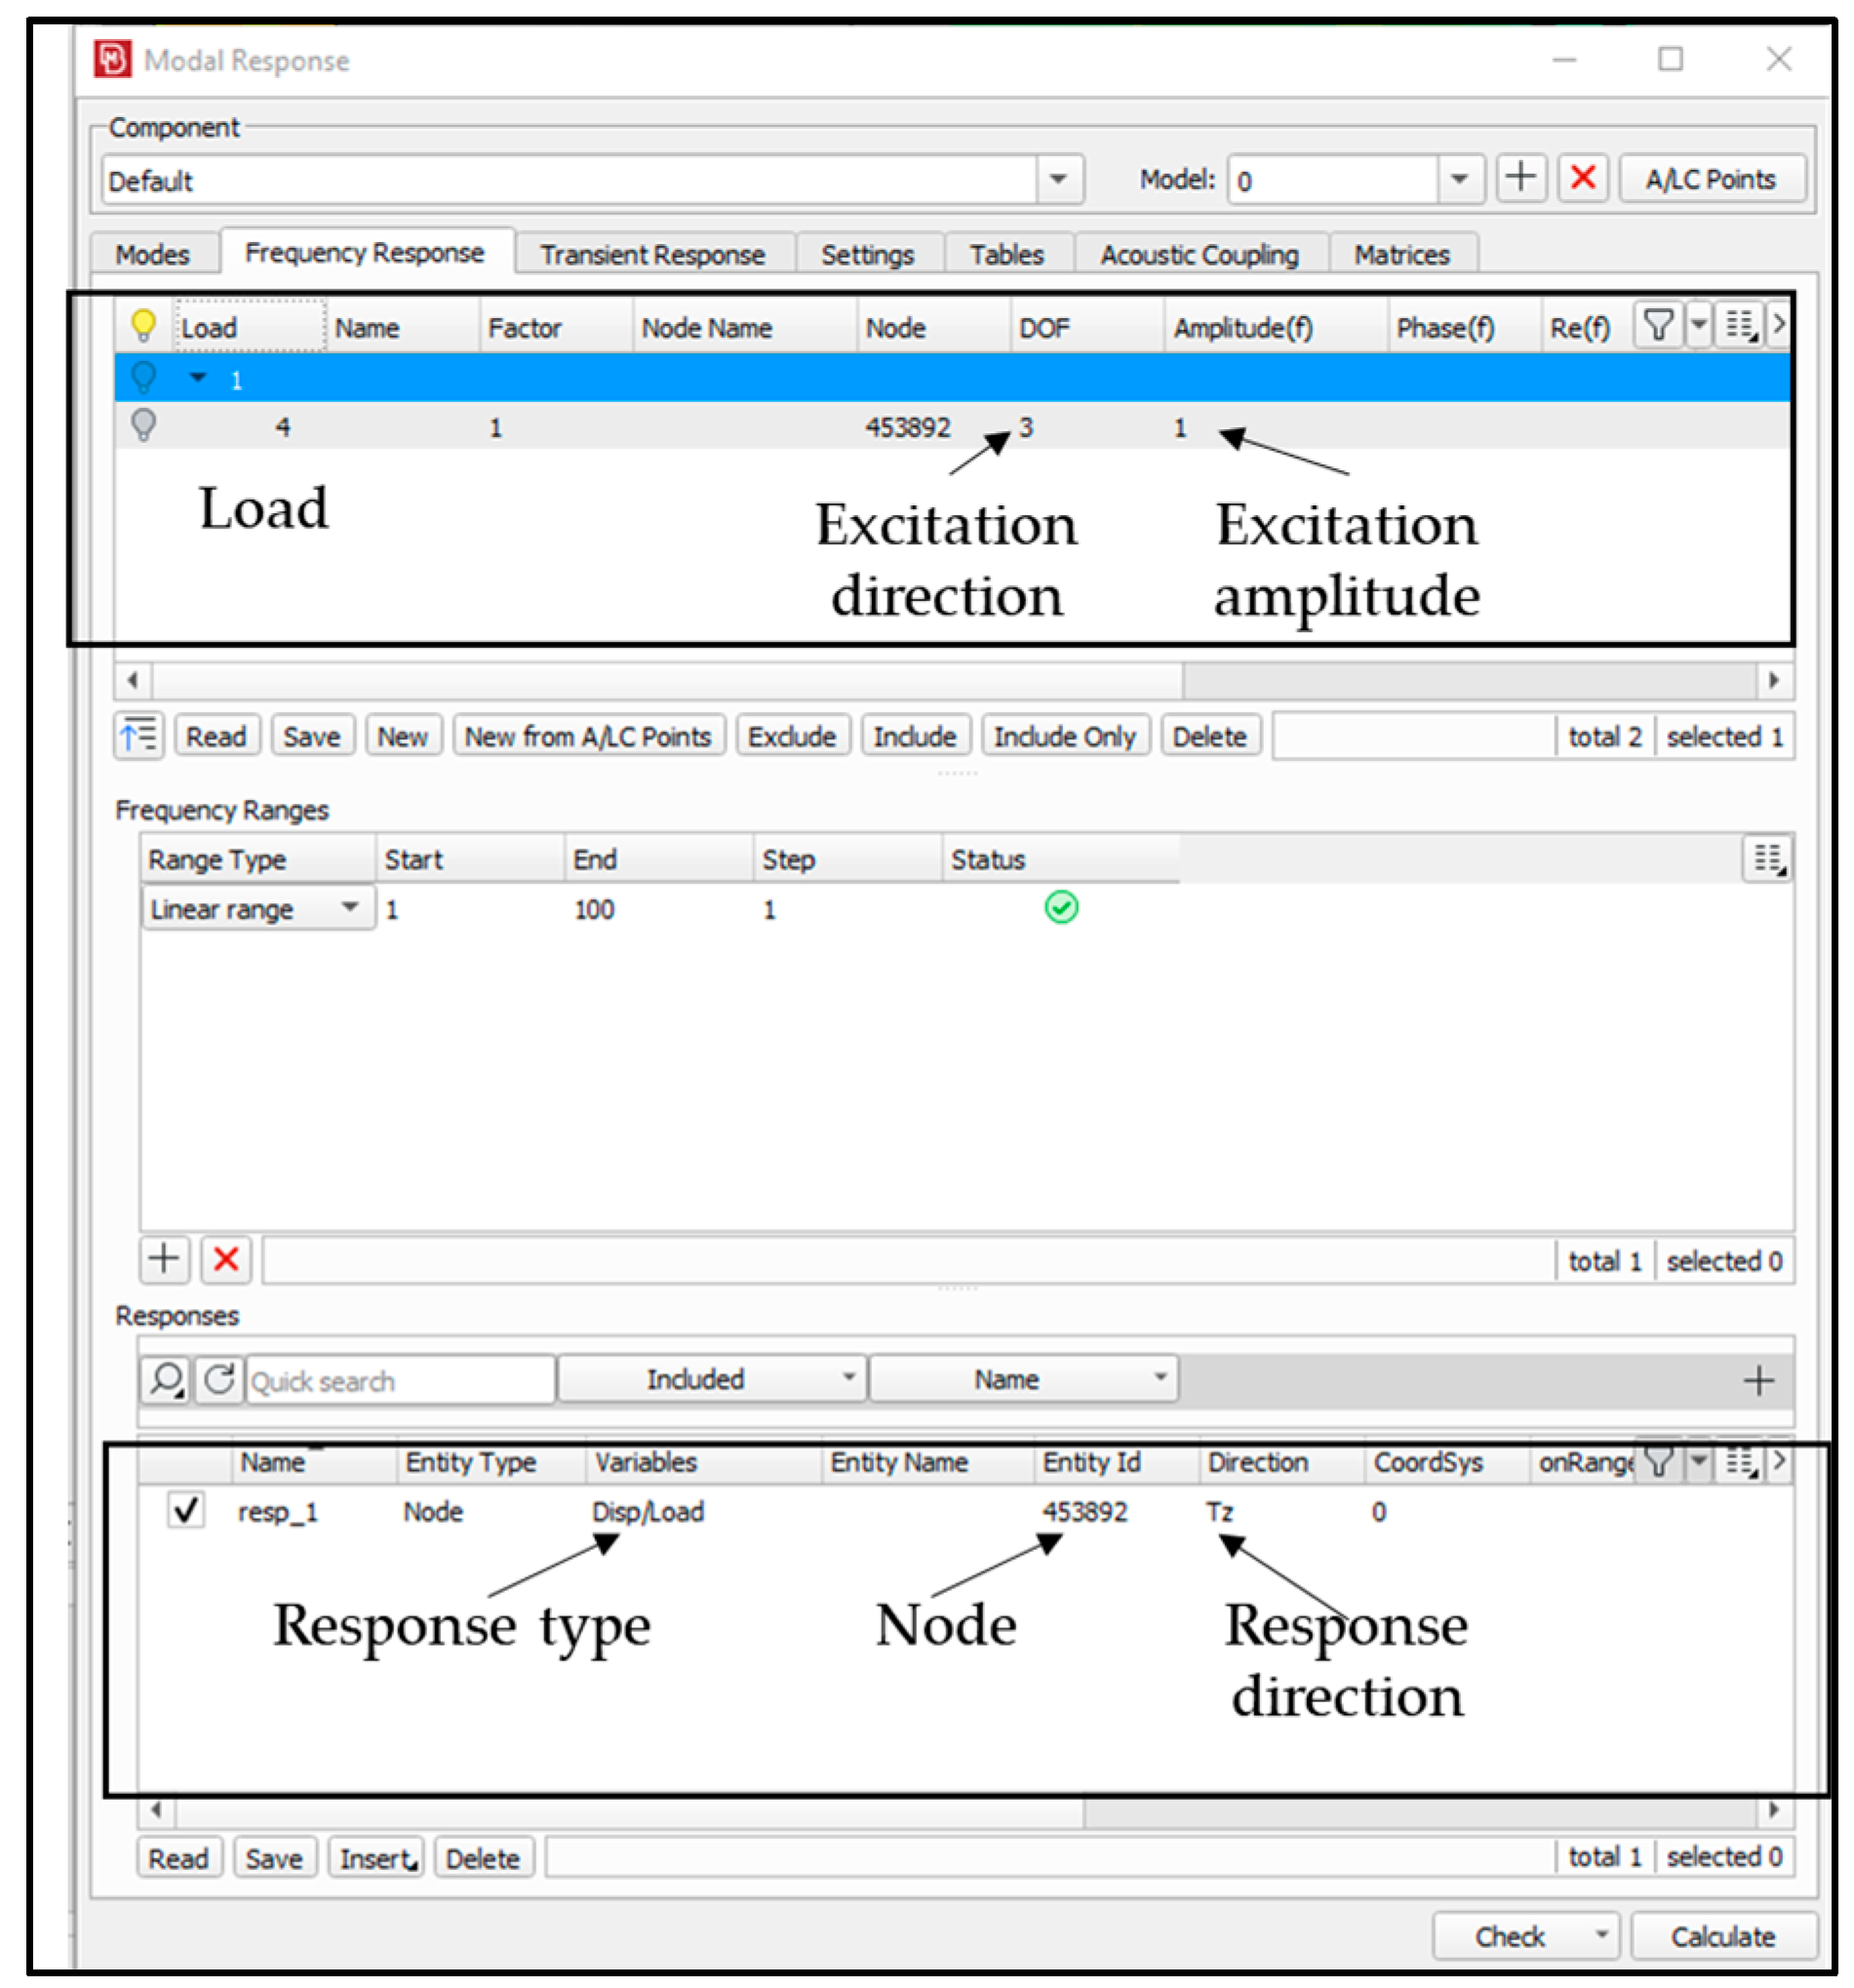Open the Check button dropdown arrow
The height and width of the screenshot is (1988, 1854).
(1600, 1934)
